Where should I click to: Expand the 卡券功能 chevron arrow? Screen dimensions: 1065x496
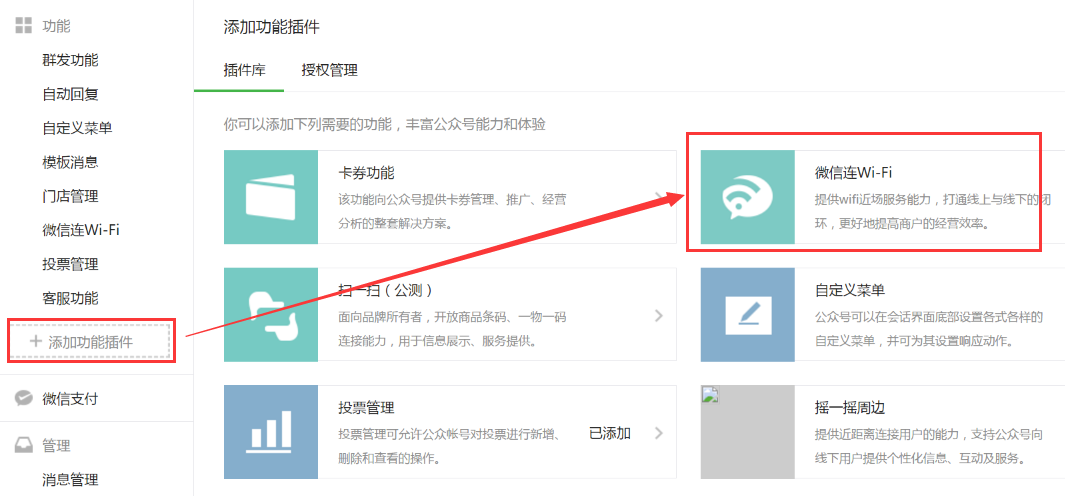658,198
